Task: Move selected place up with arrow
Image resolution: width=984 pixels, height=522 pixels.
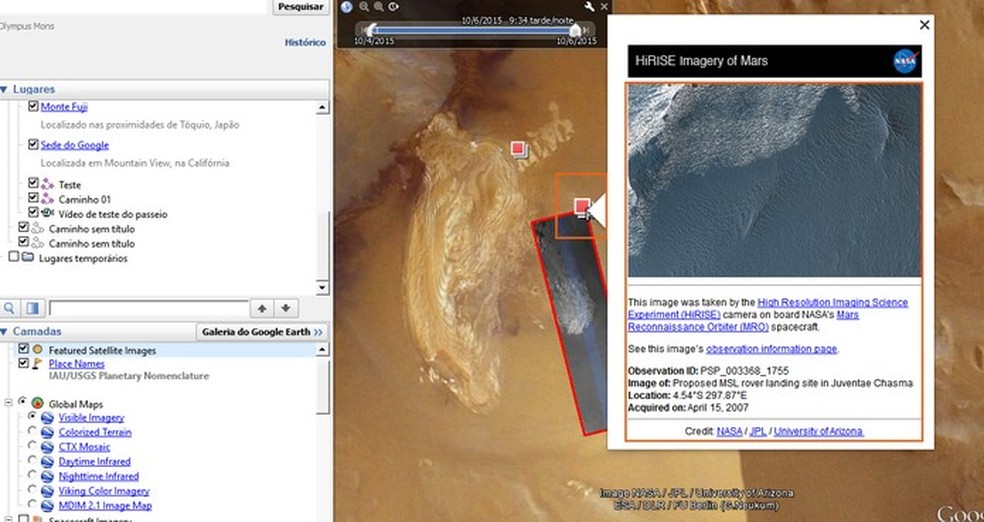Action: [262, 308]
